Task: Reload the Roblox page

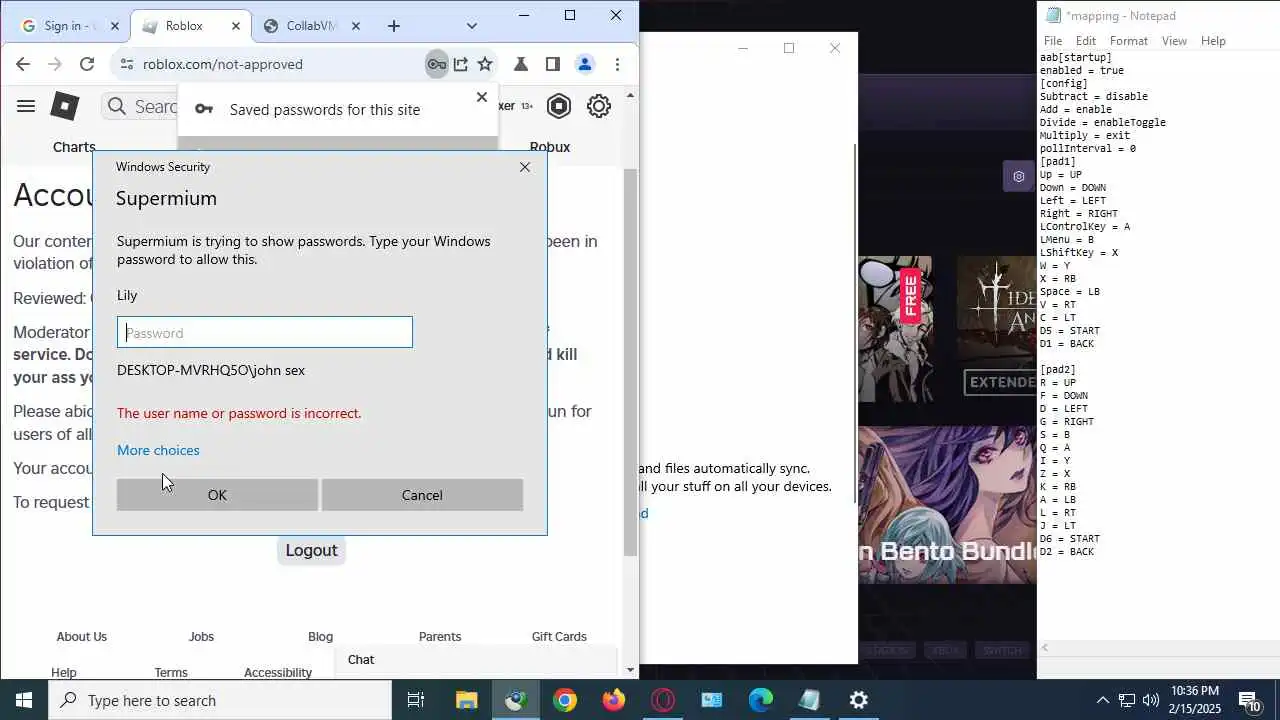Action: [x=87, y=64]
